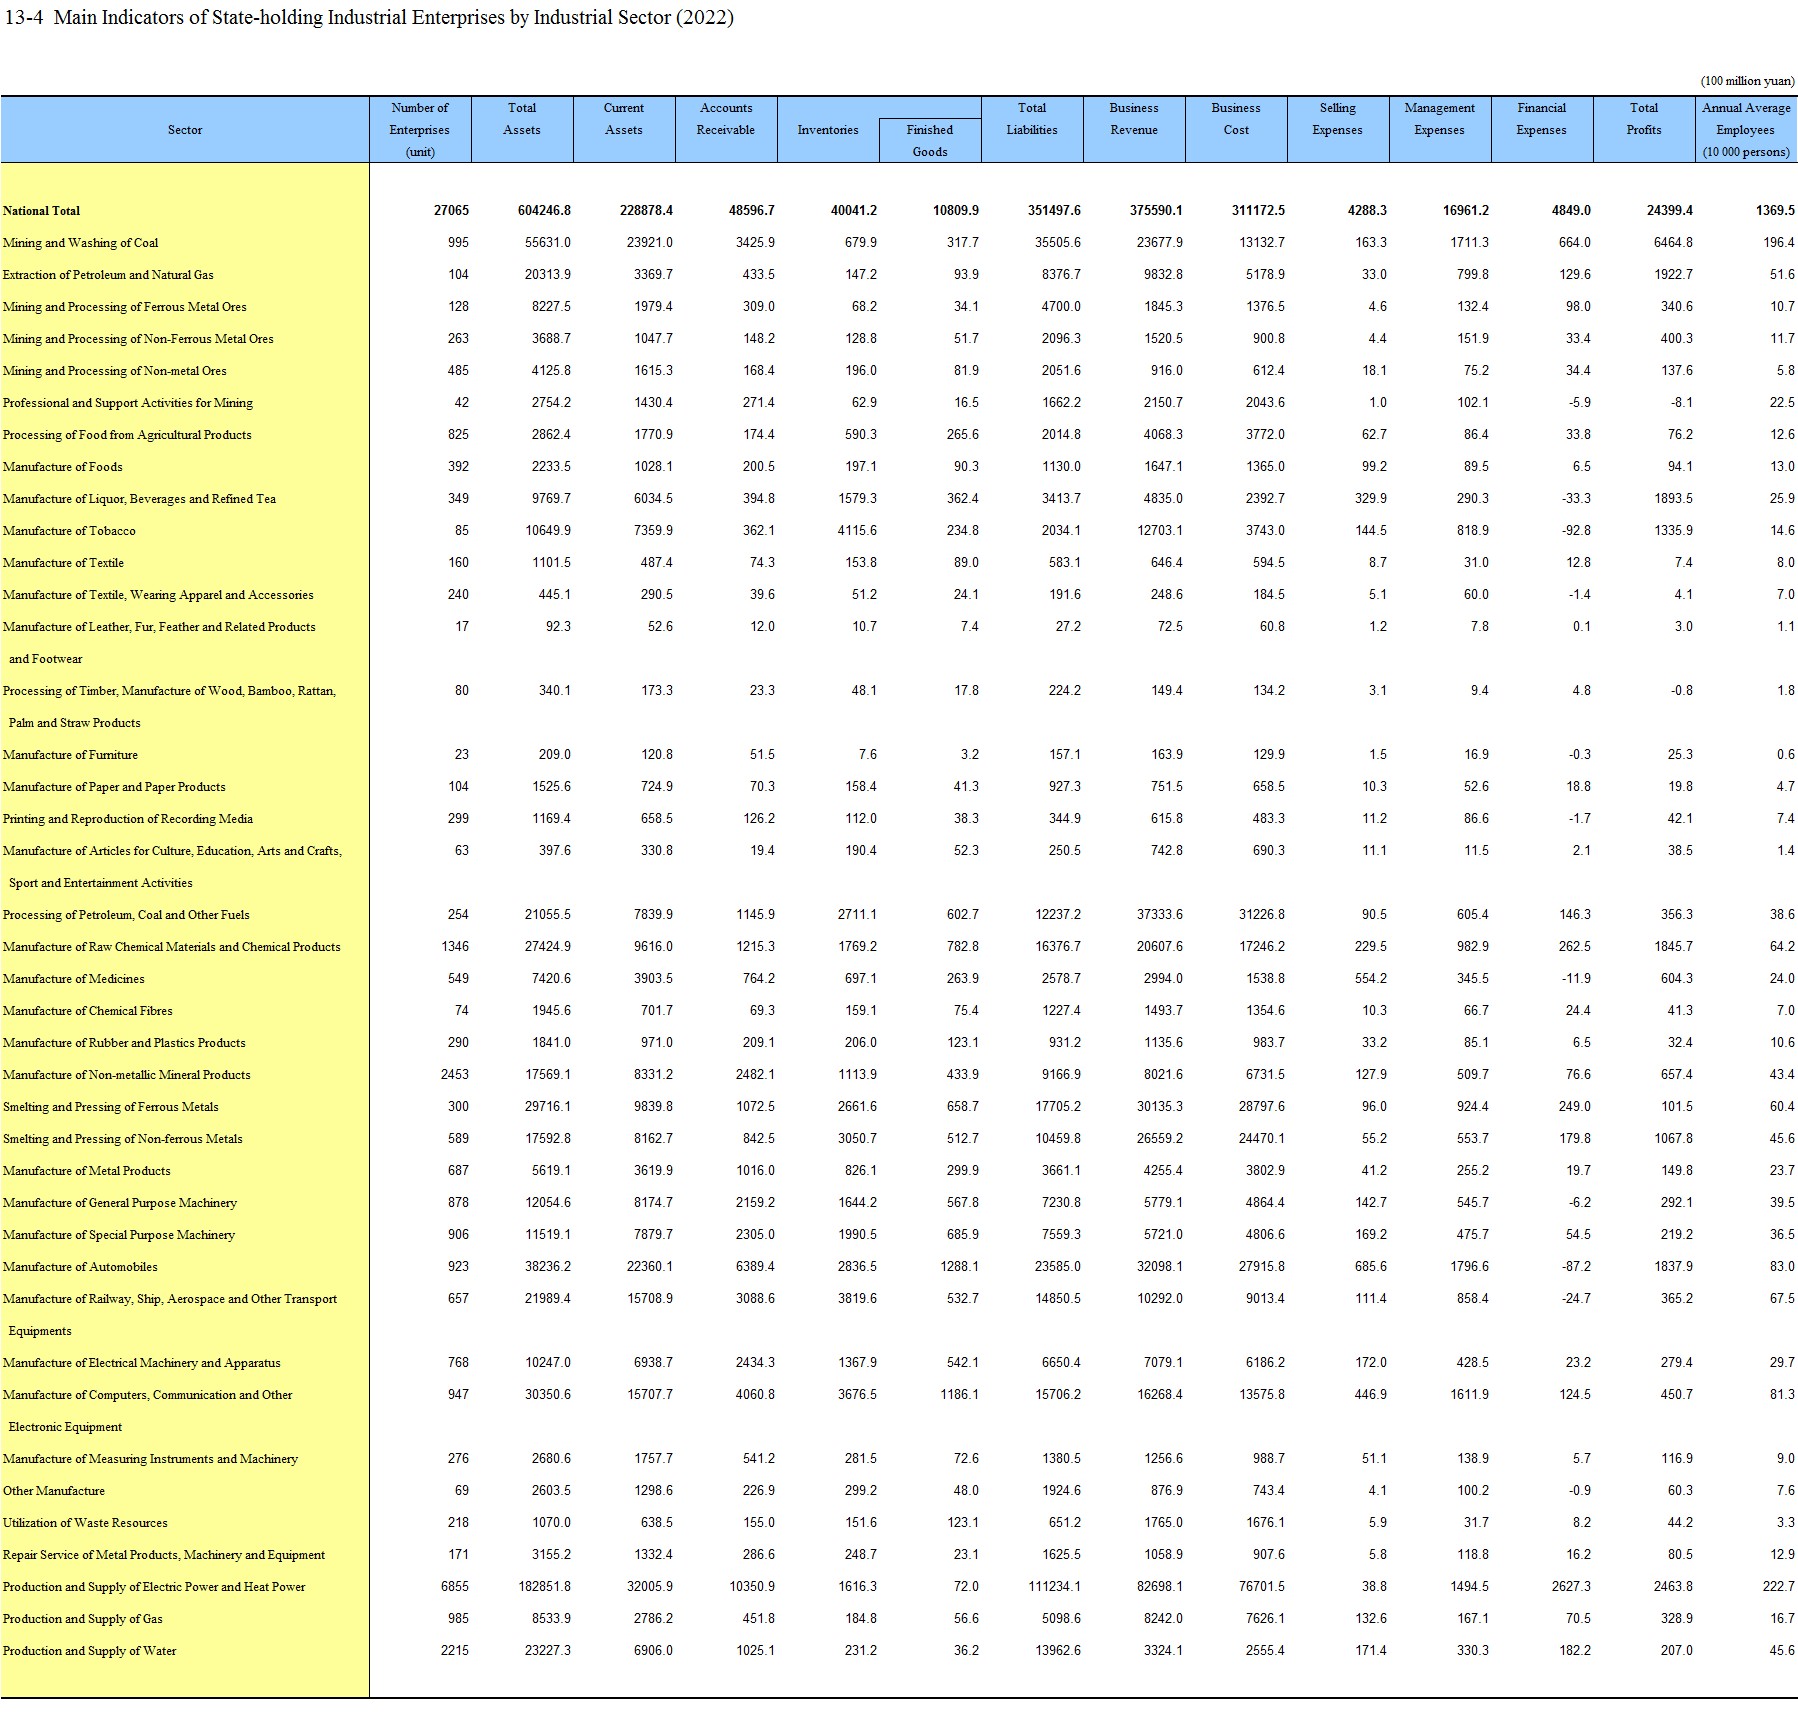The height and width of the screenshot is (1731, 1798).
Task: Select the 'Sector' column header
Action: pyautogui.click(x=185, y=130)
